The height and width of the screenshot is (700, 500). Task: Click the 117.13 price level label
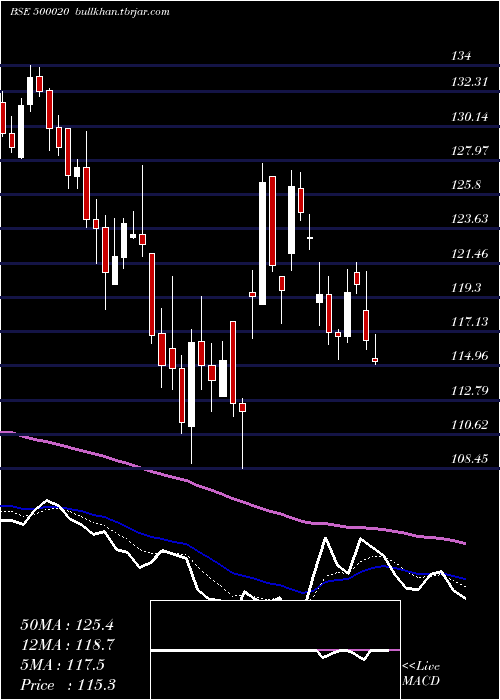pos(470,322)
